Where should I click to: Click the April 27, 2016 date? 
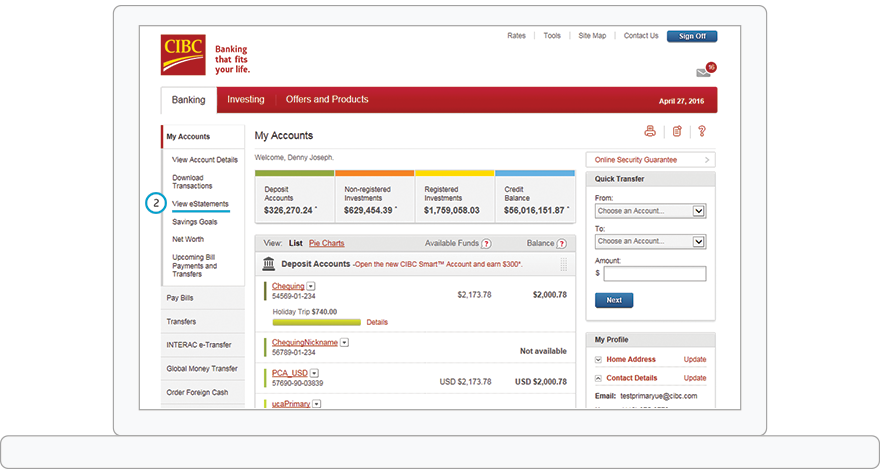coord(681,101)
